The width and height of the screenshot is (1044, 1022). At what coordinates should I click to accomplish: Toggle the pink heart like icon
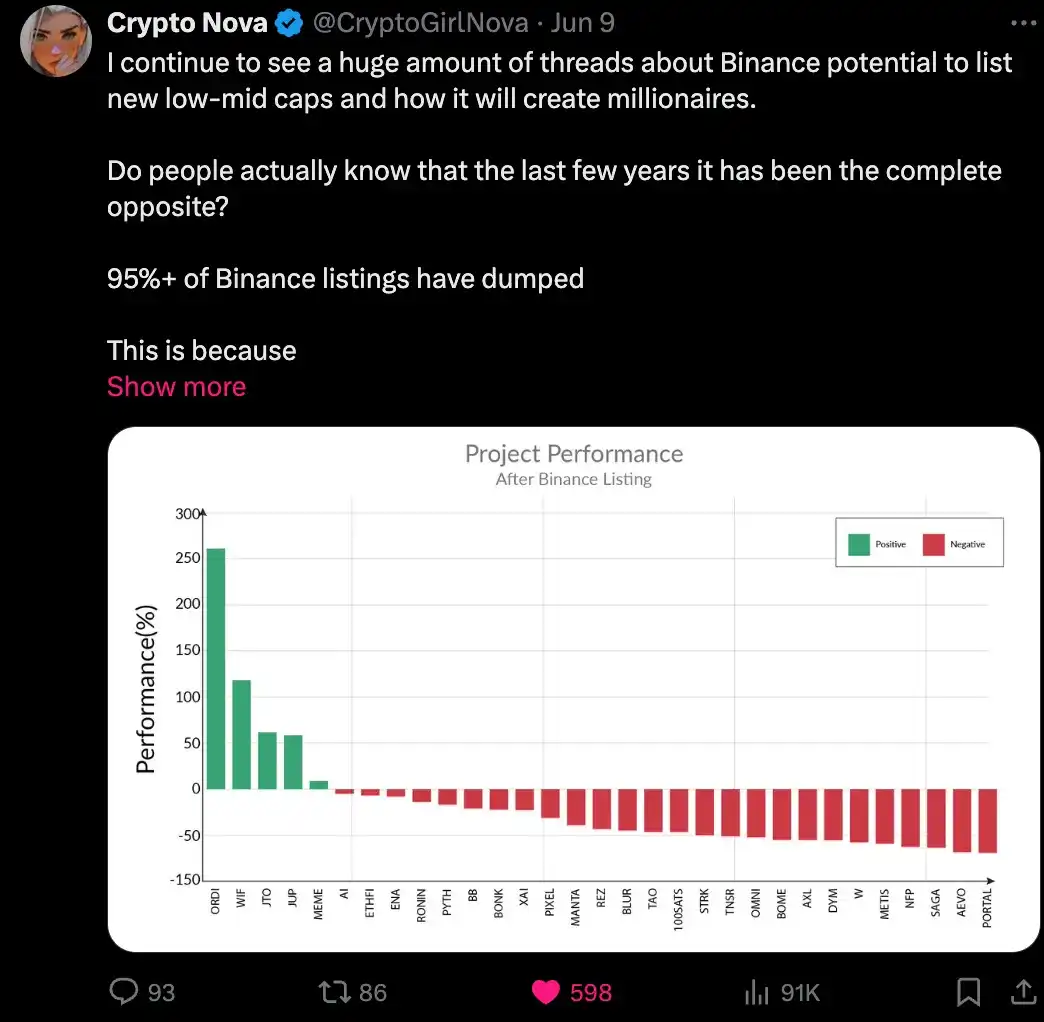click(546, 991)
